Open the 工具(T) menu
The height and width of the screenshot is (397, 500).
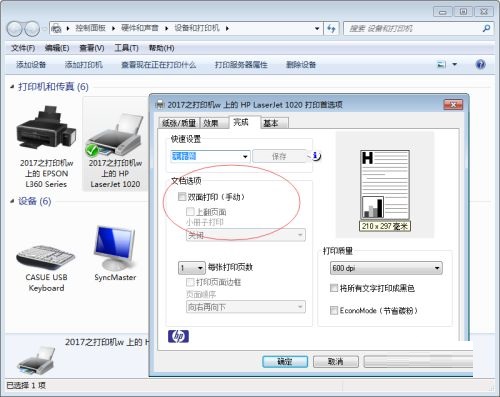[x=126, y=48]
